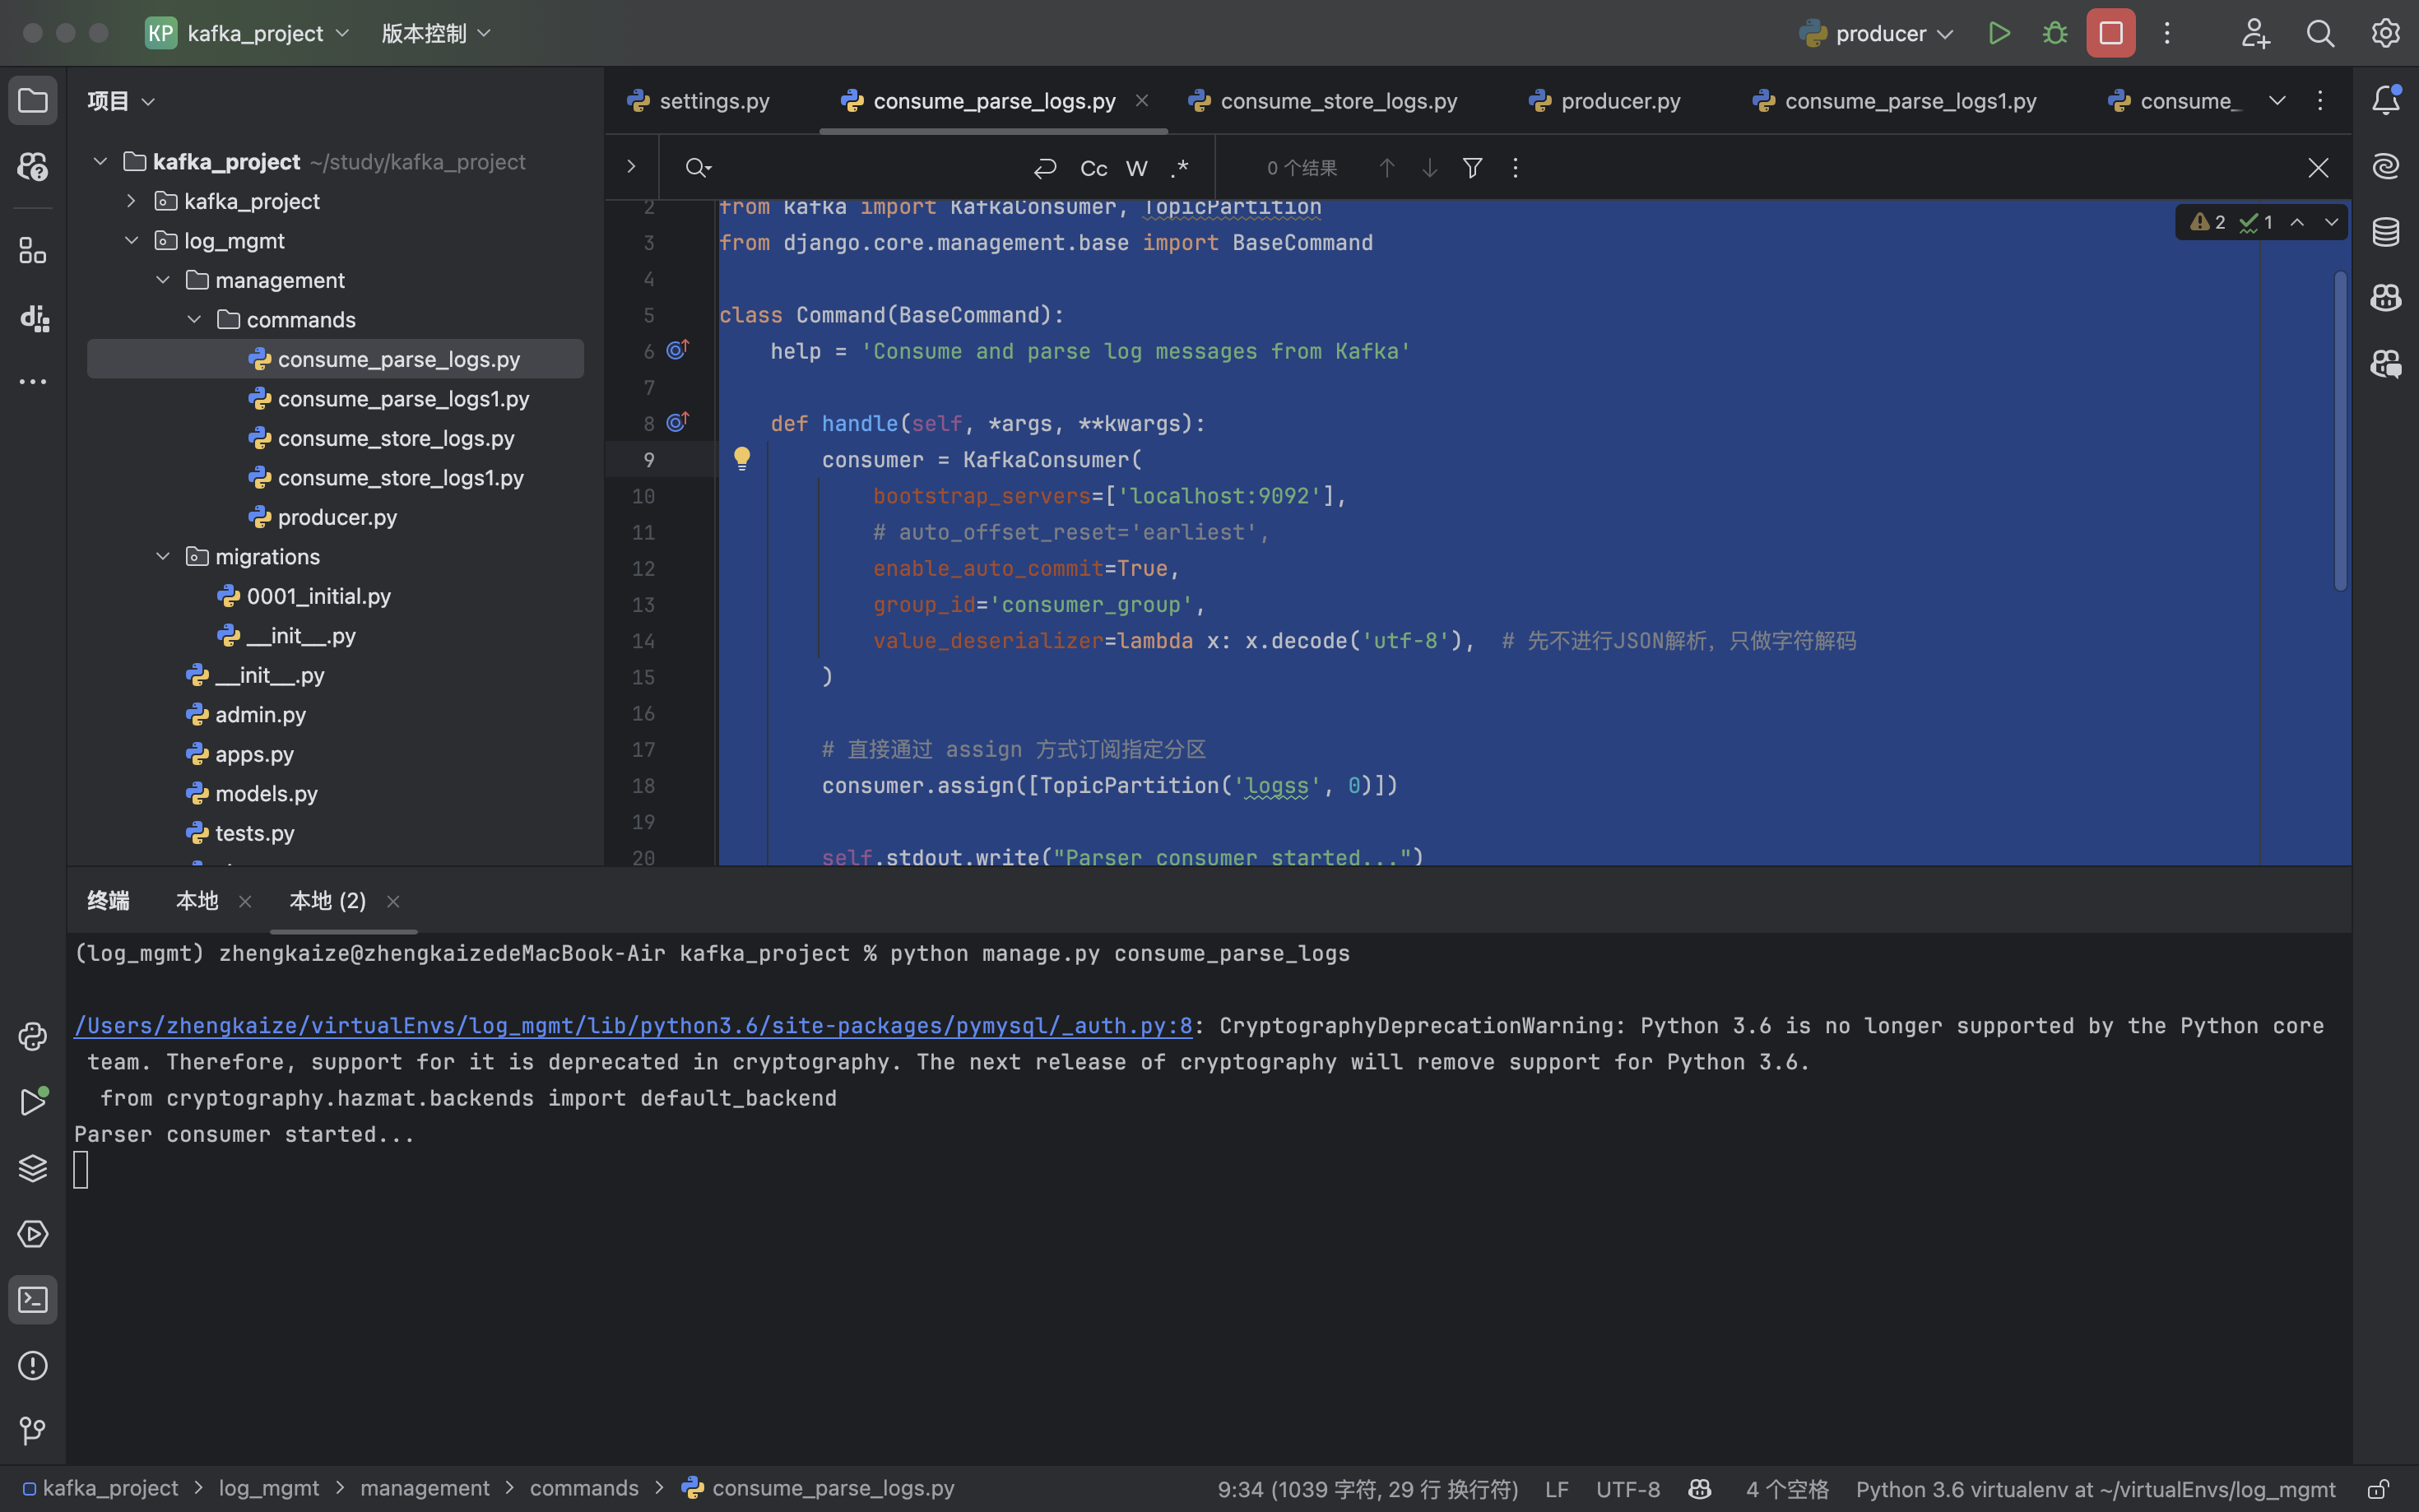Stop the running producer process
This screenshot has width=2419, height=1512.
tap(2110, 33)
